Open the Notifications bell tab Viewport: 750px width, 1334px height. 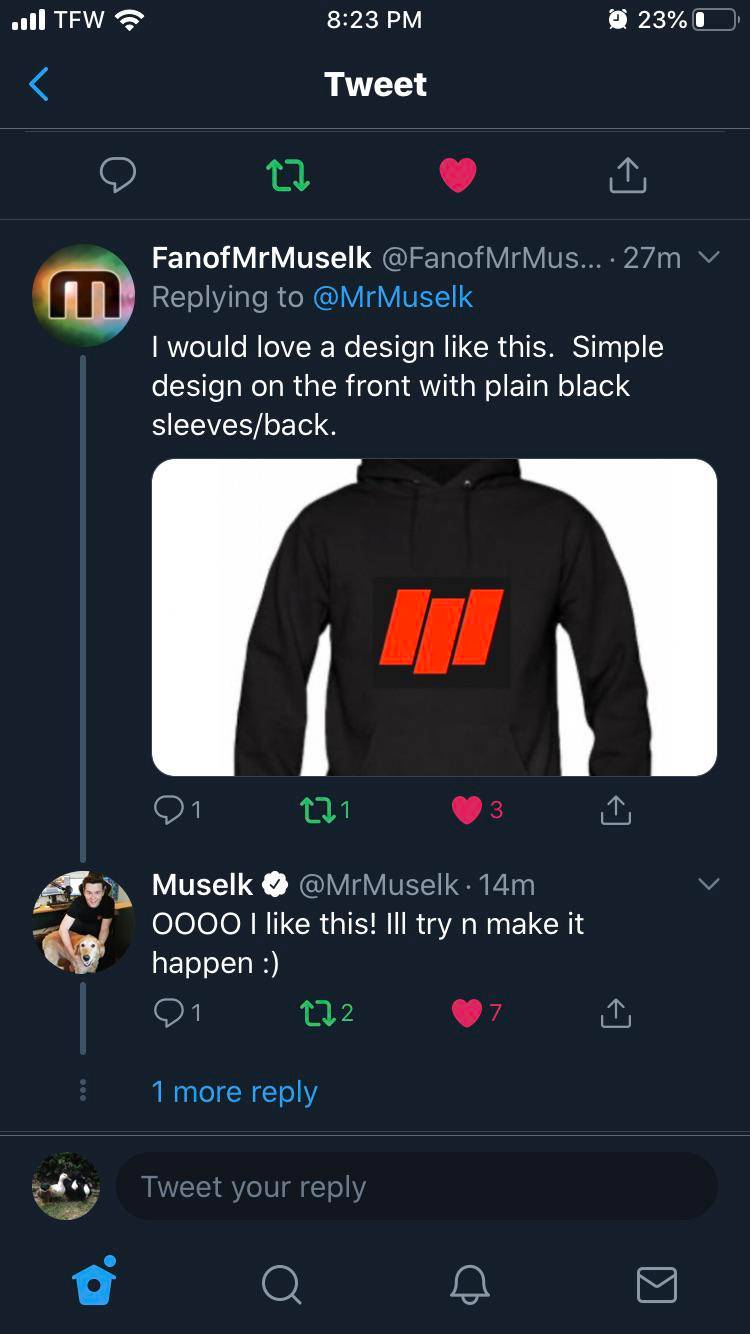point(469,1286)
